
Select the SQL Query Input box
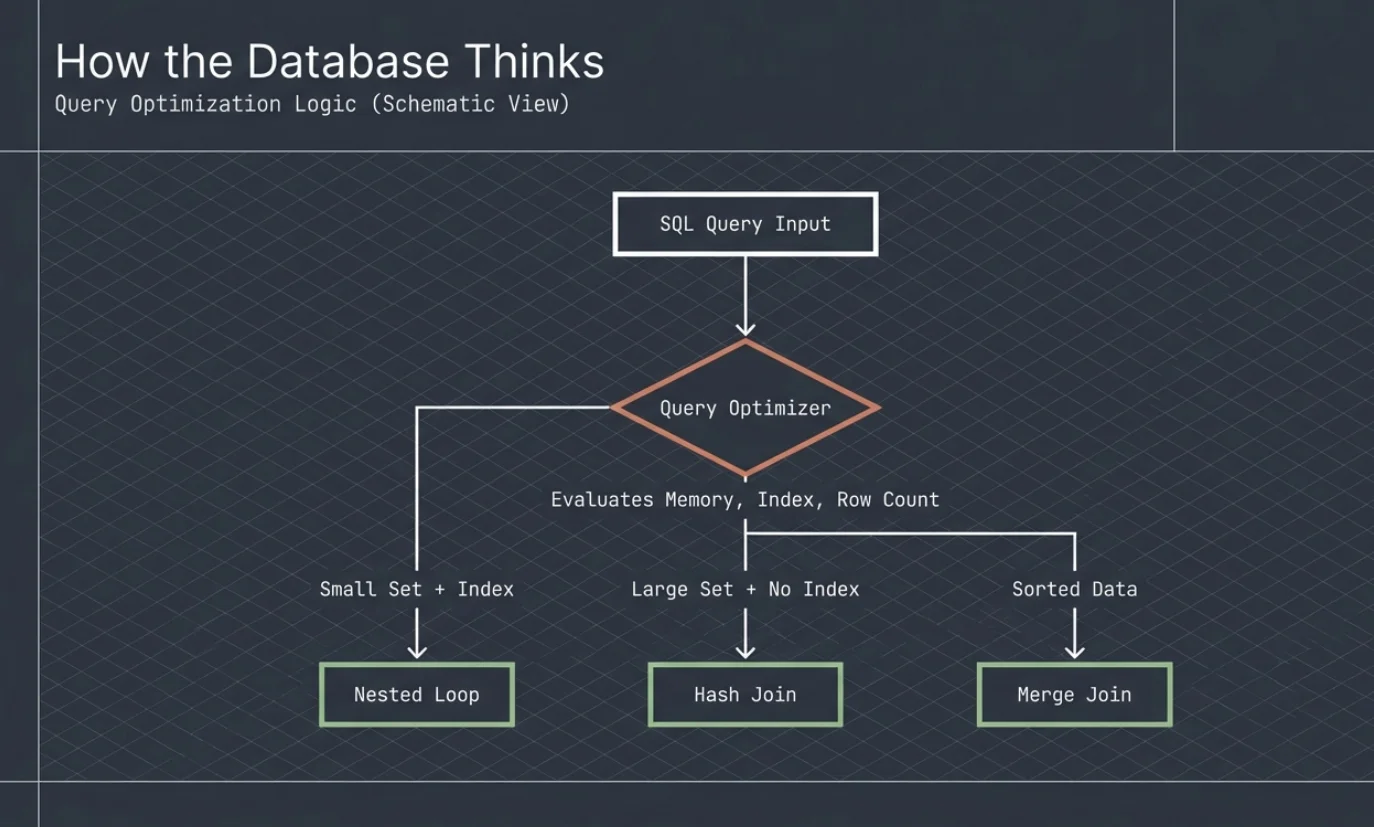[745, 224]
